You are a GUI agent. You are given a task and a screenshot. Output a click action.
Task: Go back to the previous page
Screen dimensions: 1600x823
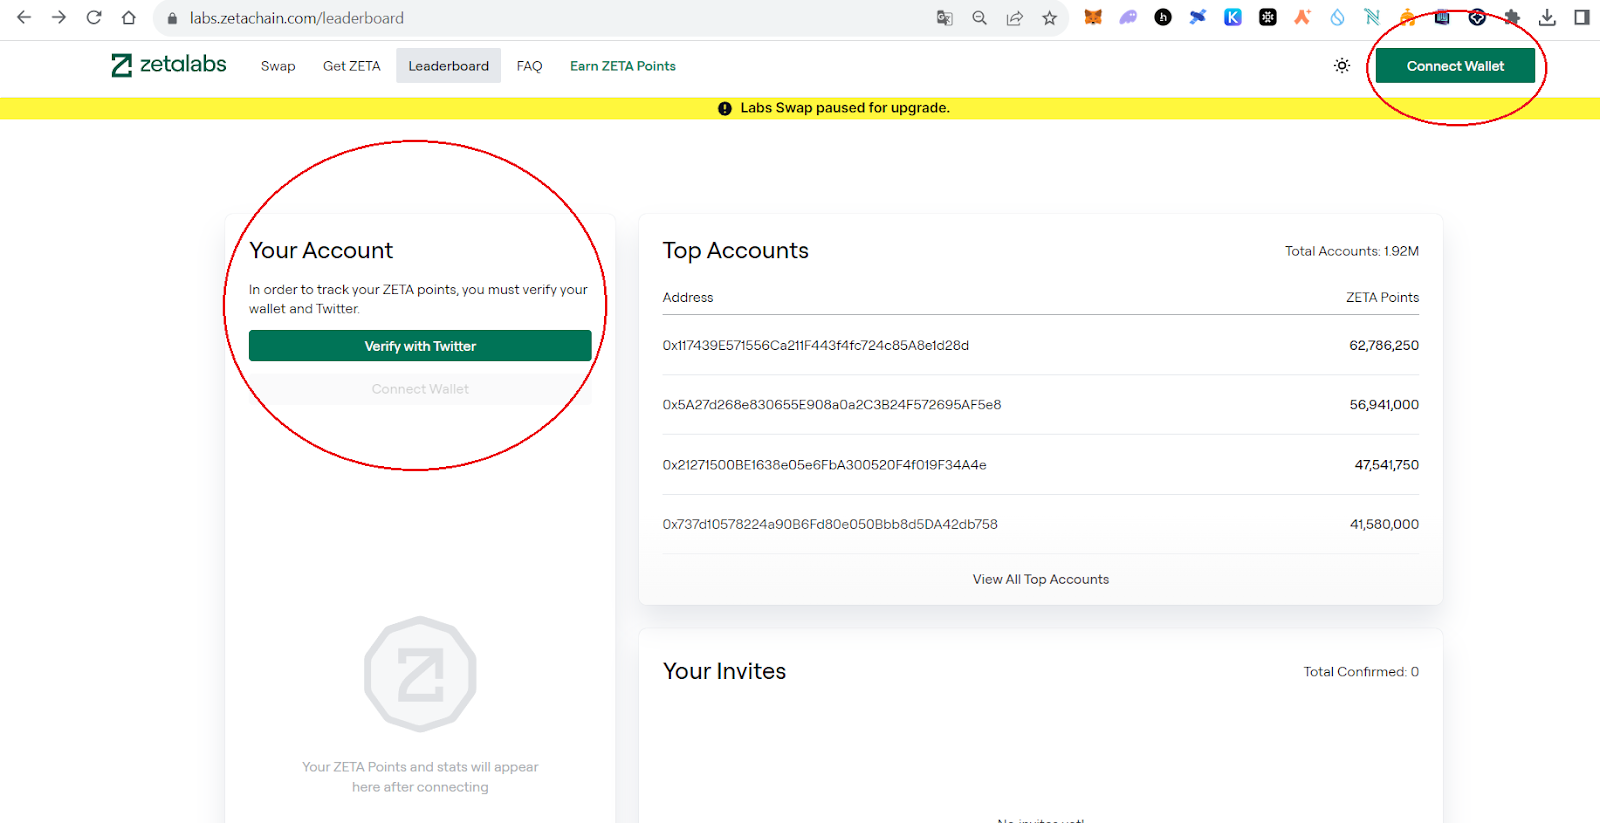coord(24,18)
